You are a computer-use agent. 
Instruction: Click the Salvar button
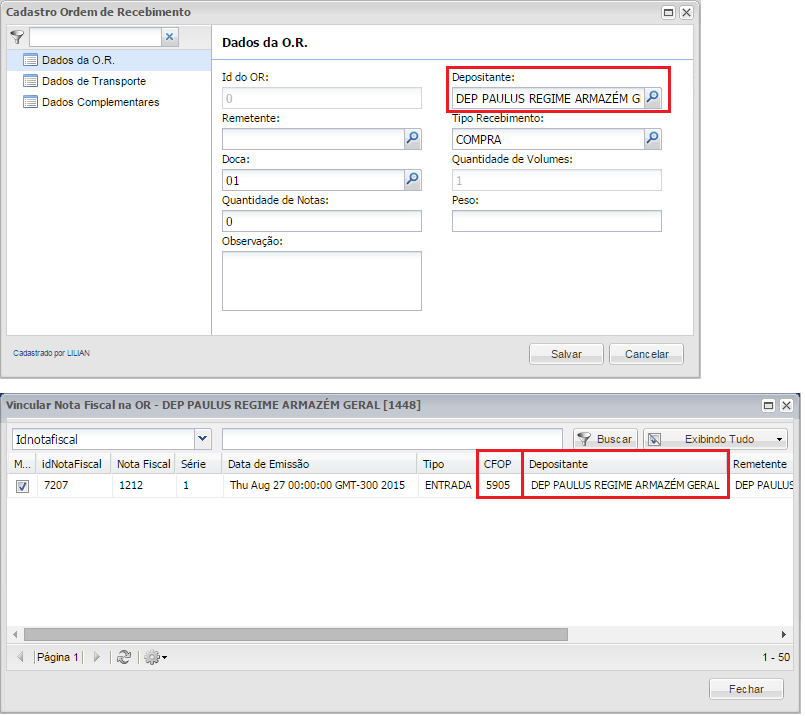point(566,354)
